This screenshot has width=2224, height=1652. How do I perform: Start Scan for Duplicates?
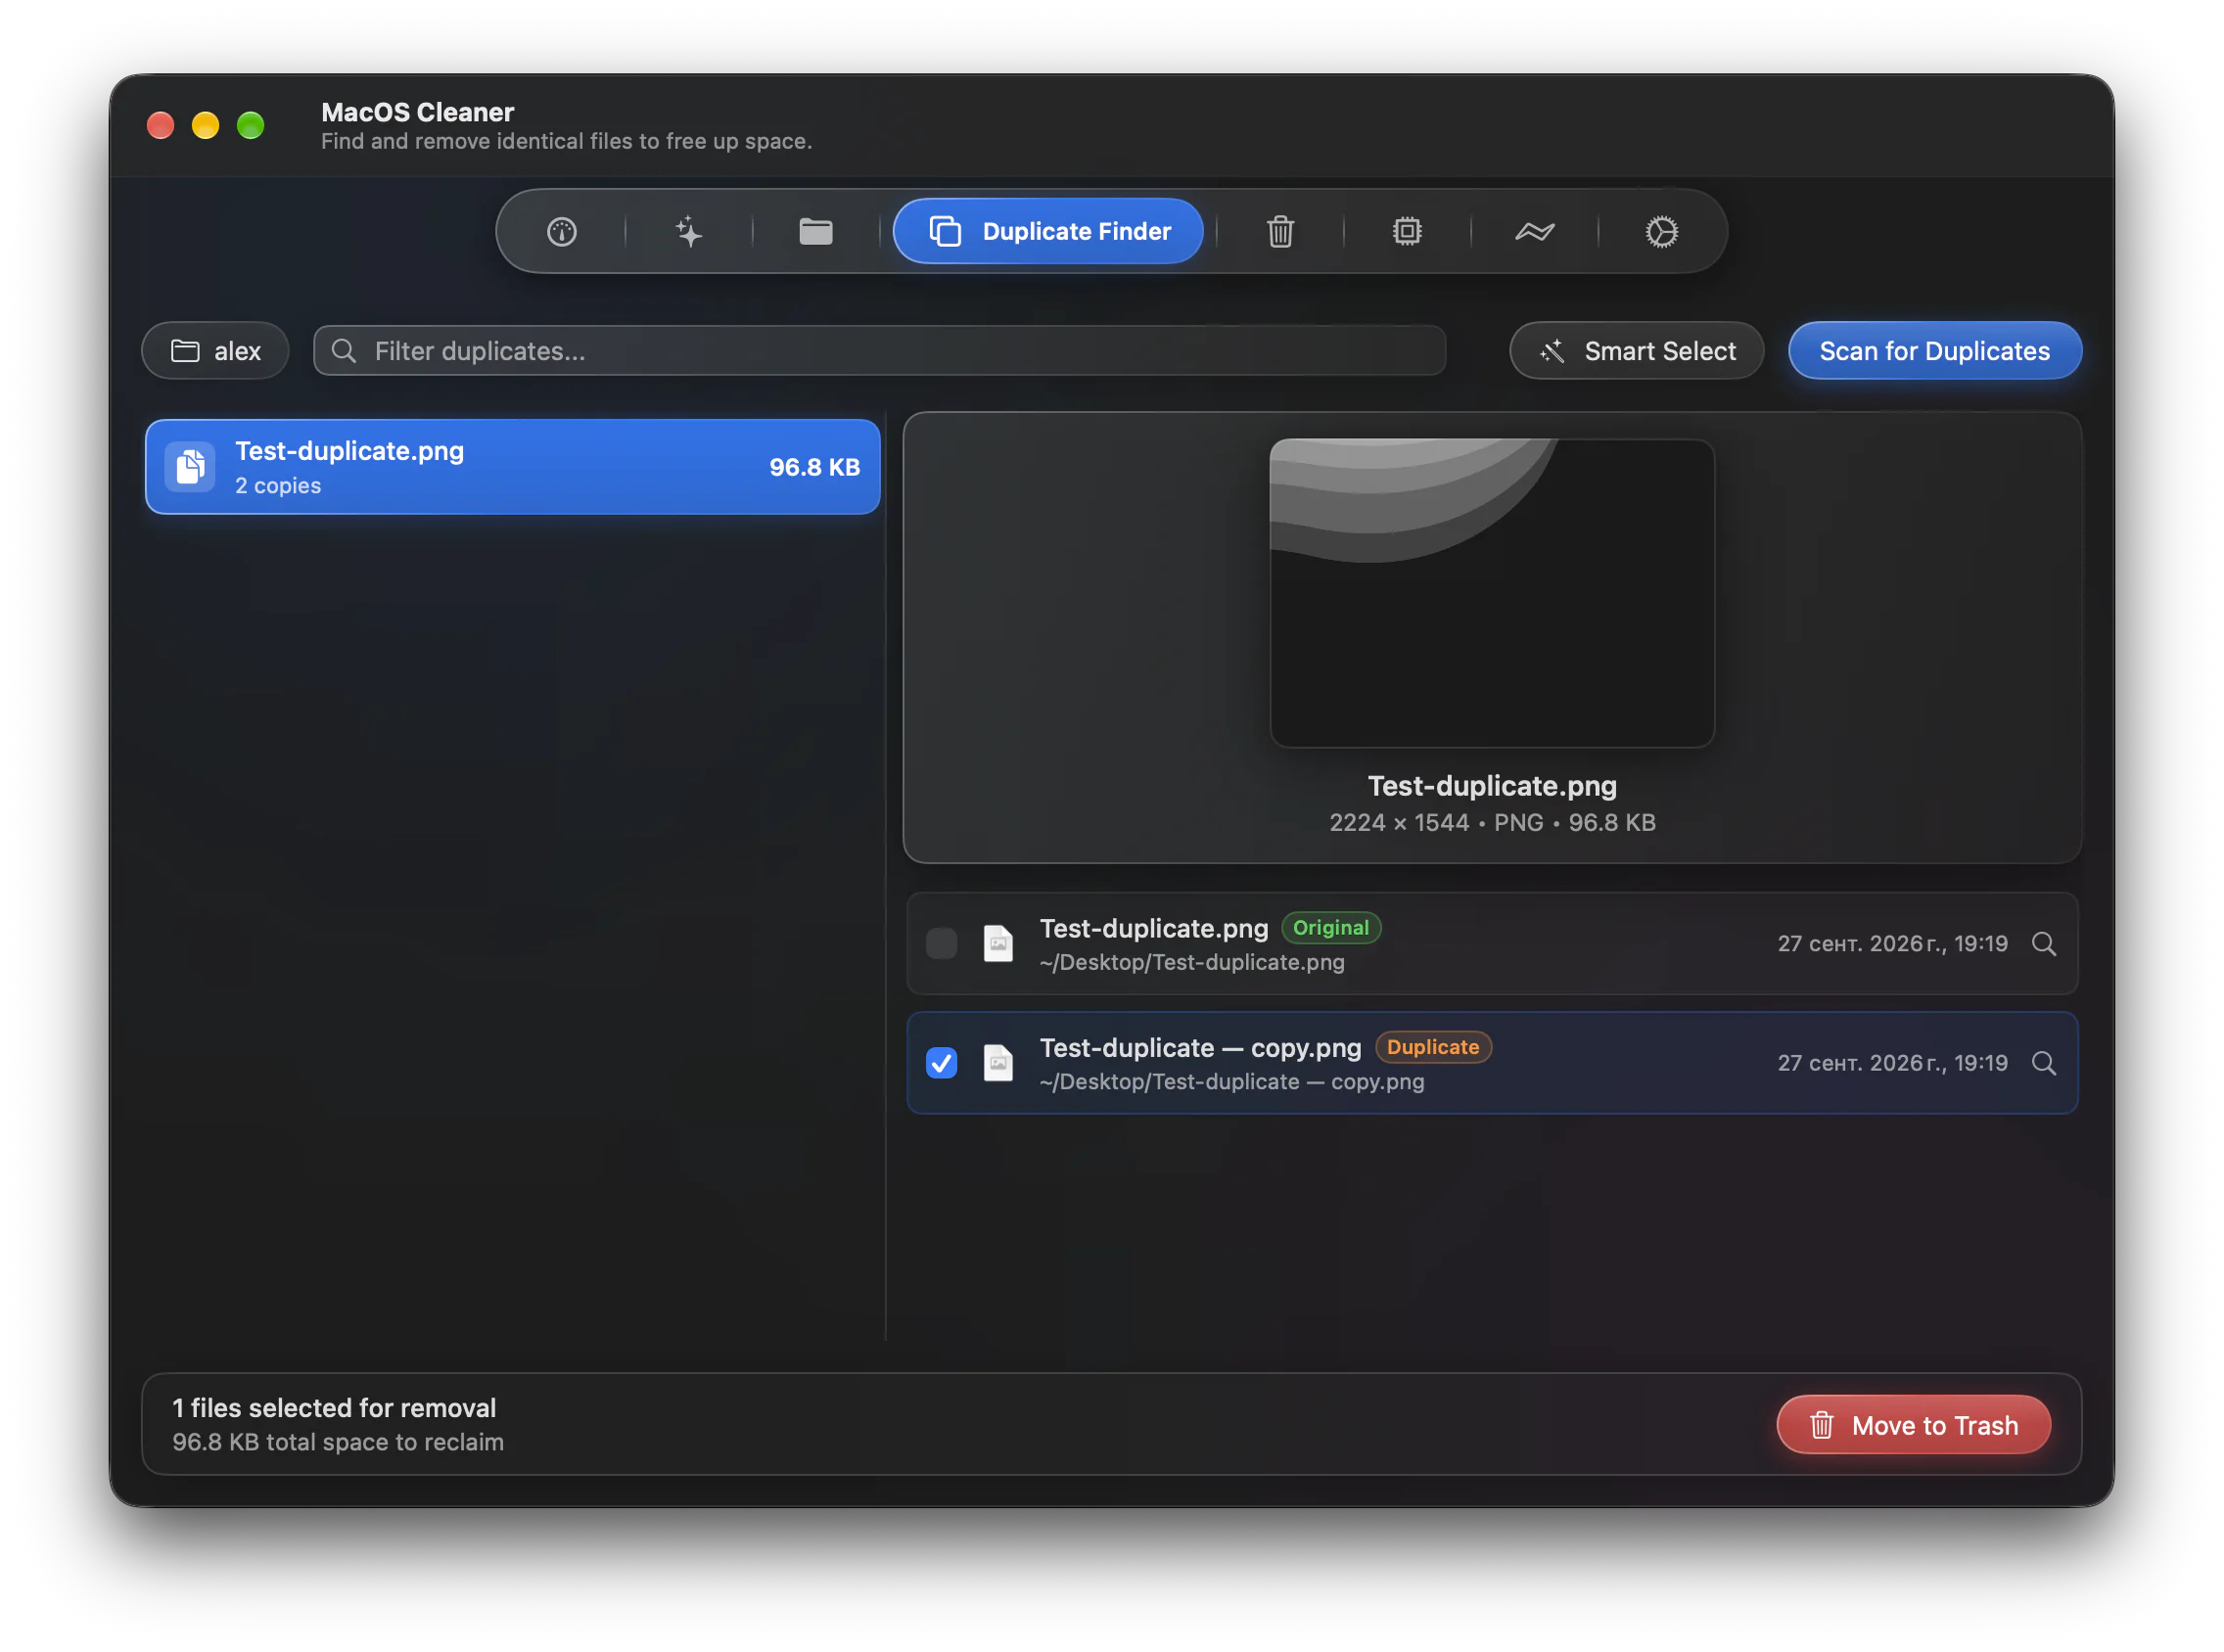point(1934,351)
